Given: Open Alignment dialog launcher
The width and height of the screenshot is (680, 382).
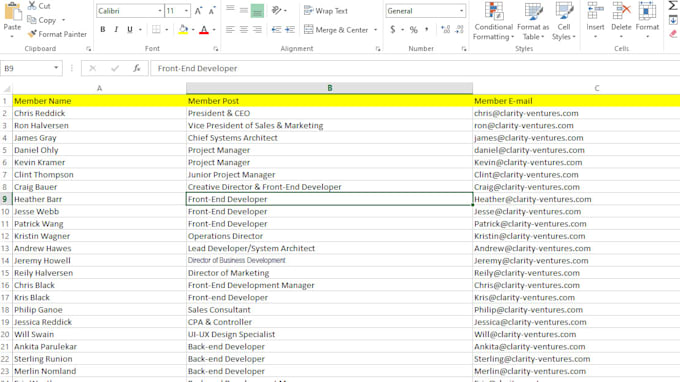Looking at the screenshot, I should [x=378, y=49].
